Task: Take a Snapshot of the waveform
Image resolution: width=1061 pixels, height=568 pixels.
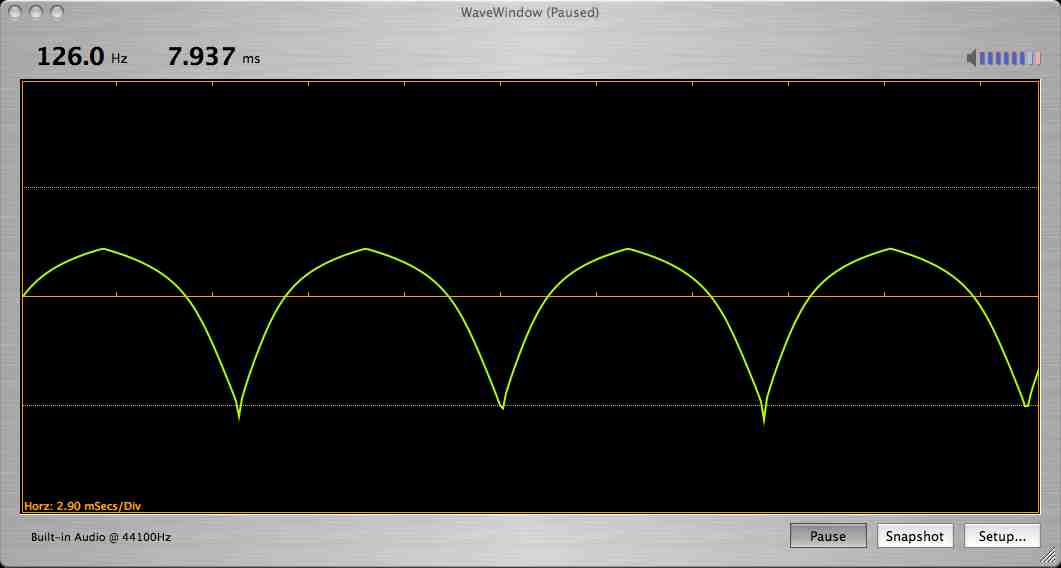Action: (915, 536)
